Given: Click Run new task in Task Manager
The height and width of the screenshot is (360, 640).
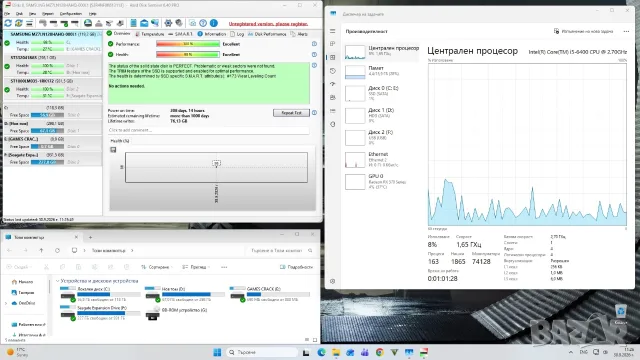Looking at the screenshot, I should (583, 31).
